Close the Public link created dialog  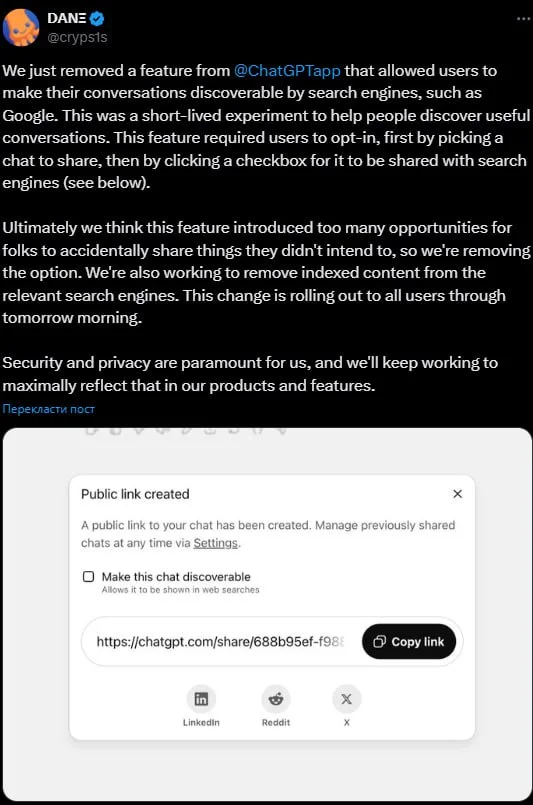(x=458, y=494)
